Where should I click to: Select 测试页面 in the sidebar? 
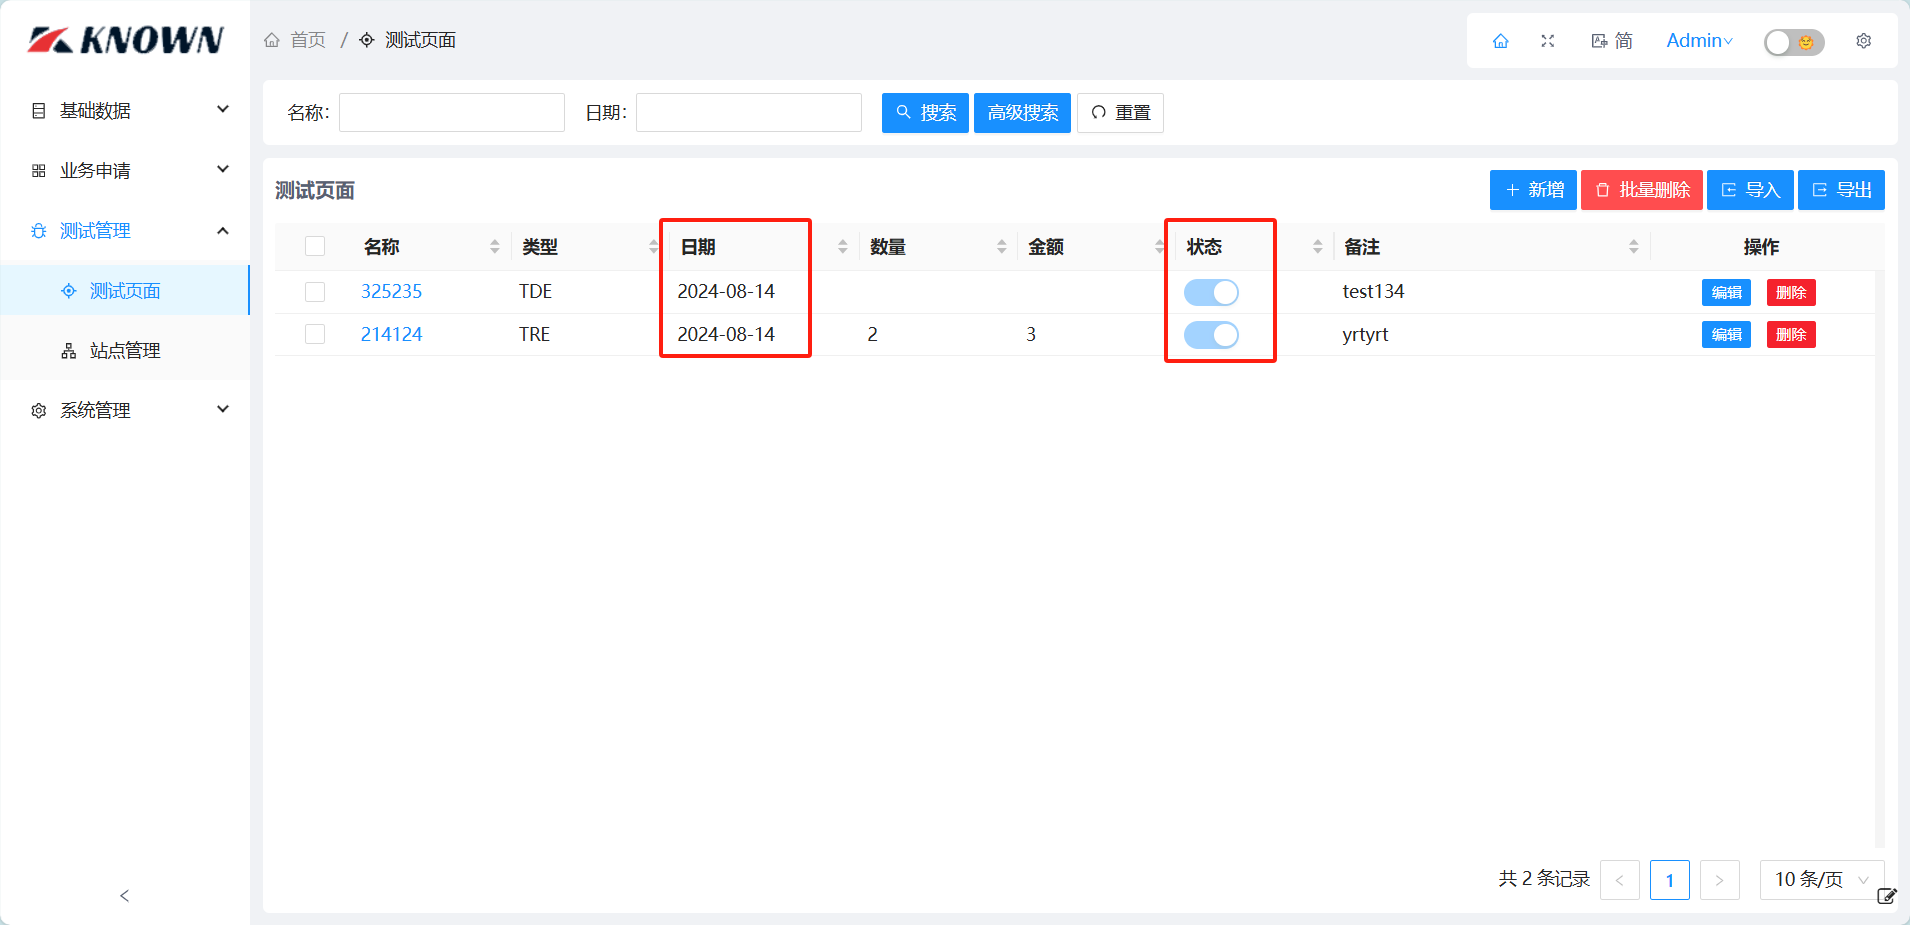pos(125,290)
